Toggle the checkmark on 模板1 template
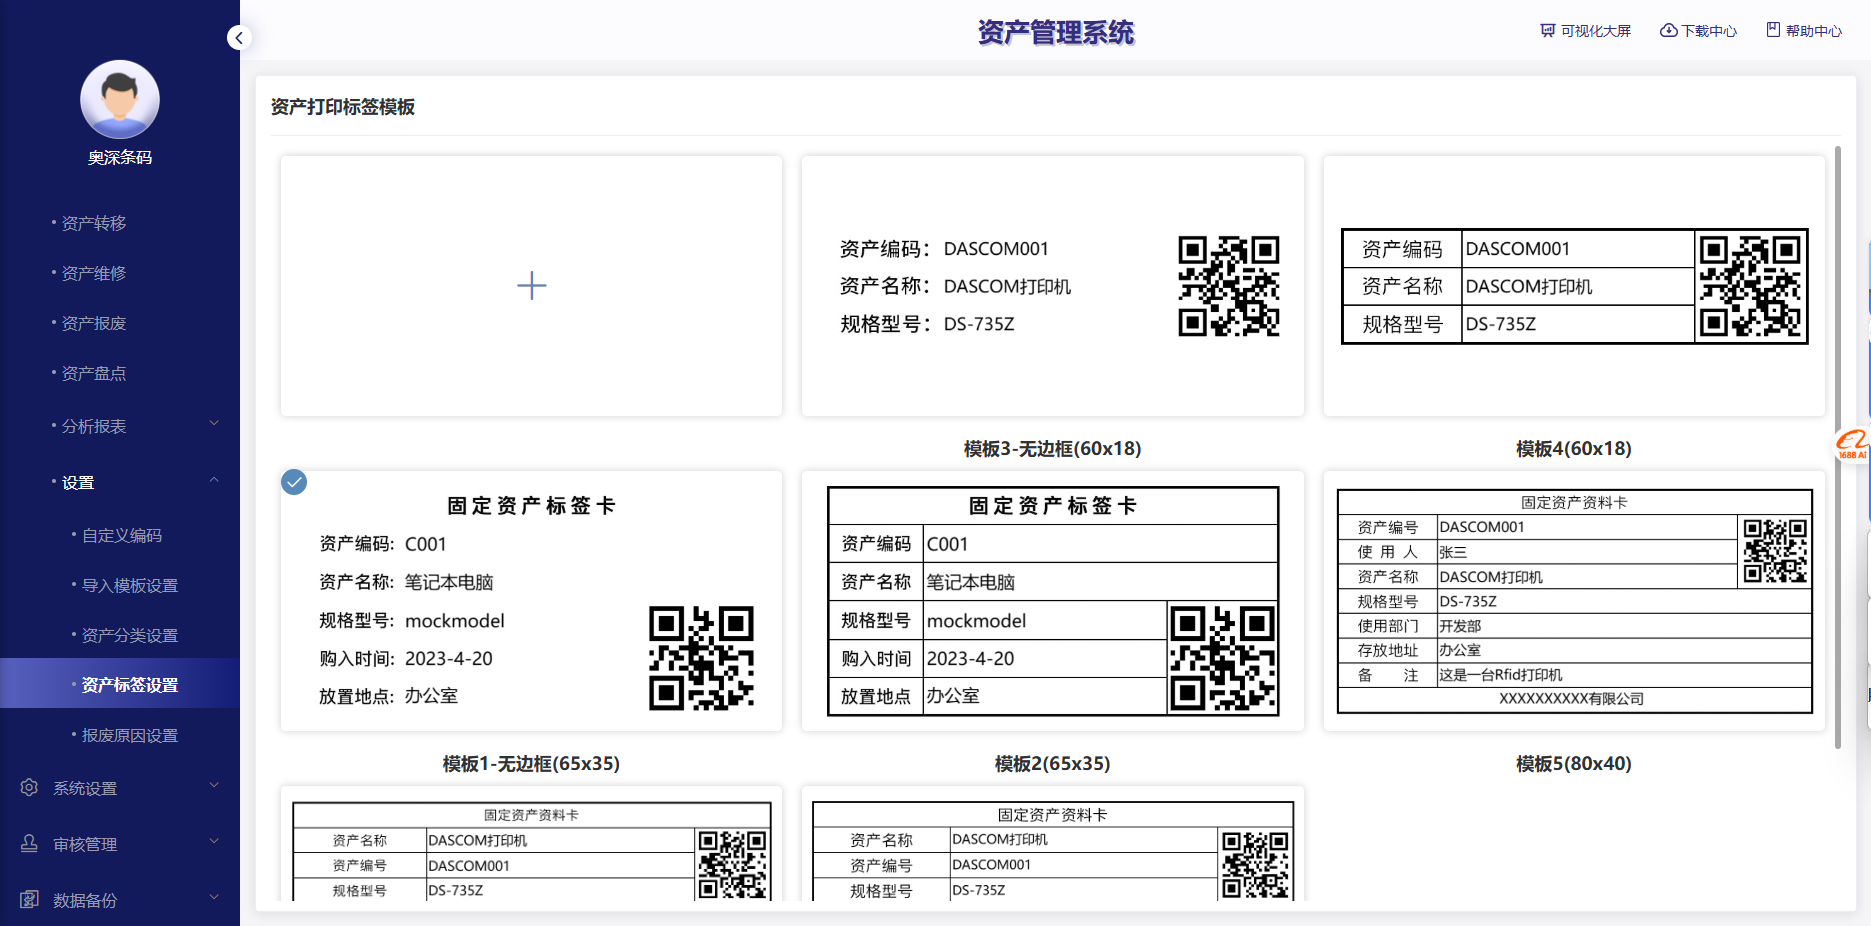Viewport: 1871px width, 926px height. pyautogui.click(x=294, y=483)
